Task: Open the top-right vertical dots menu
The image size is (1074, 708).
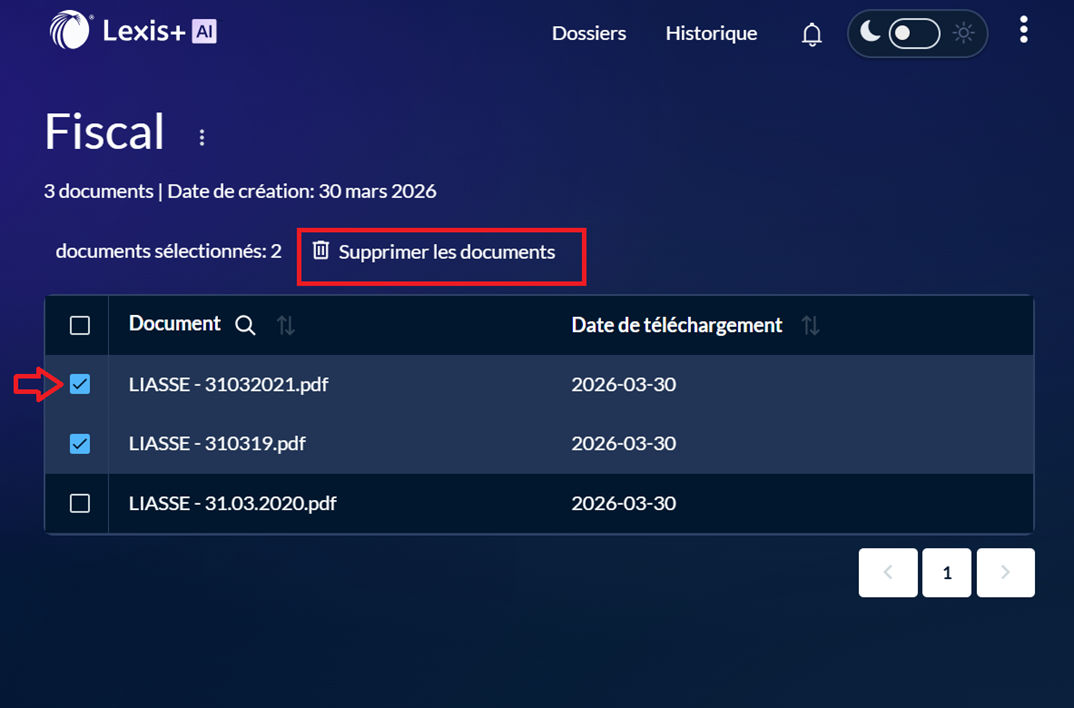Action: [x=1023, y=30]
